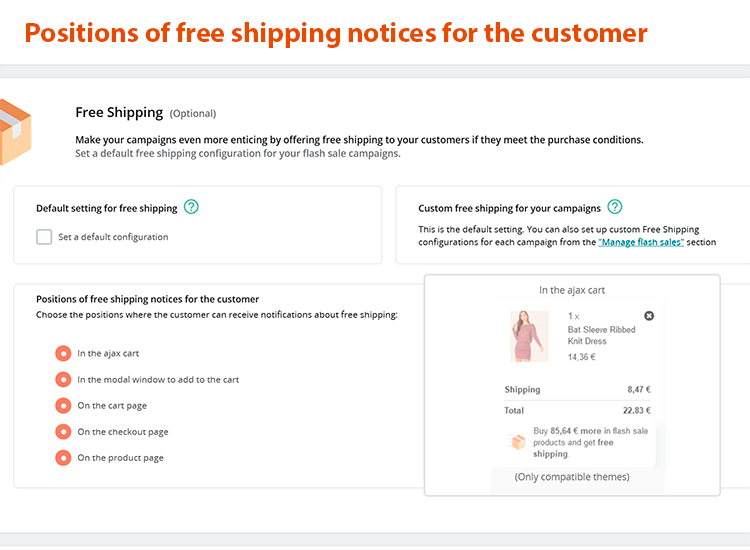The width and height of the screenshot is (750, 550).
Task: Click the Bat Sleeve Ribbed Knit Dress name
Action: tap(601, 335)
